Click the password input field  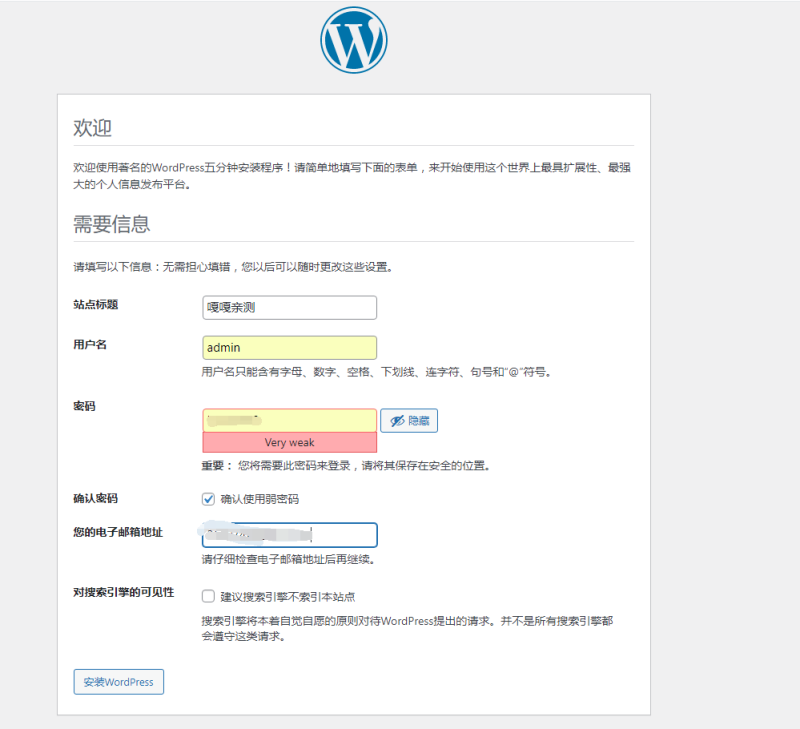[x=289, y=420]
